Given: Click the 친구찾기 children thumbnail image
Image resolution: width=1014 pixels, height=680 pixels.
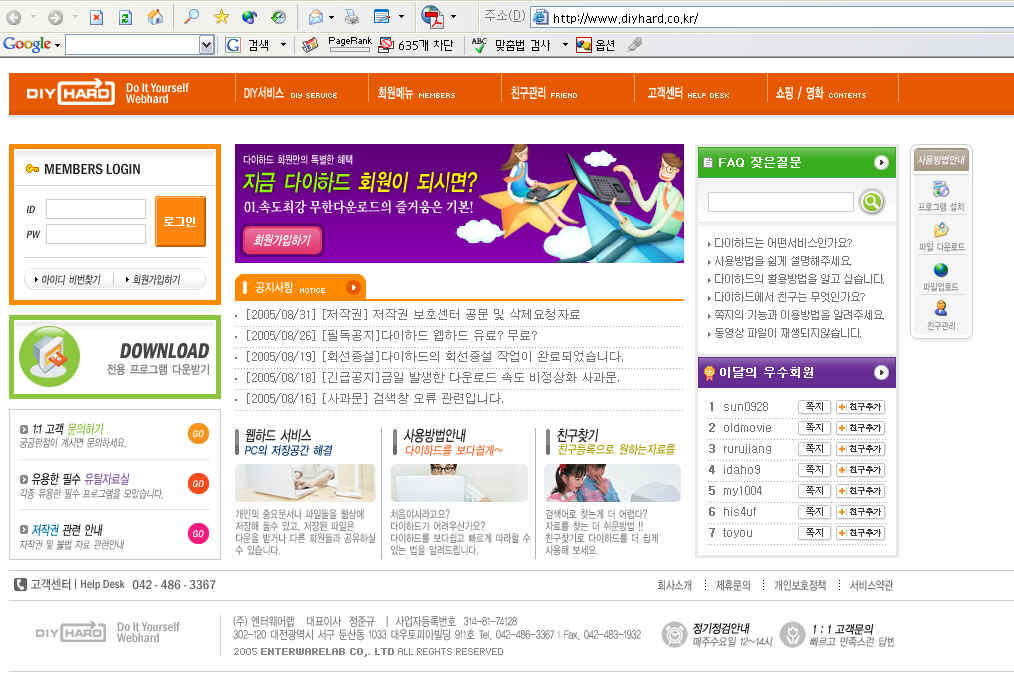Looking at the screenshot, I should [x=612, y=483].
